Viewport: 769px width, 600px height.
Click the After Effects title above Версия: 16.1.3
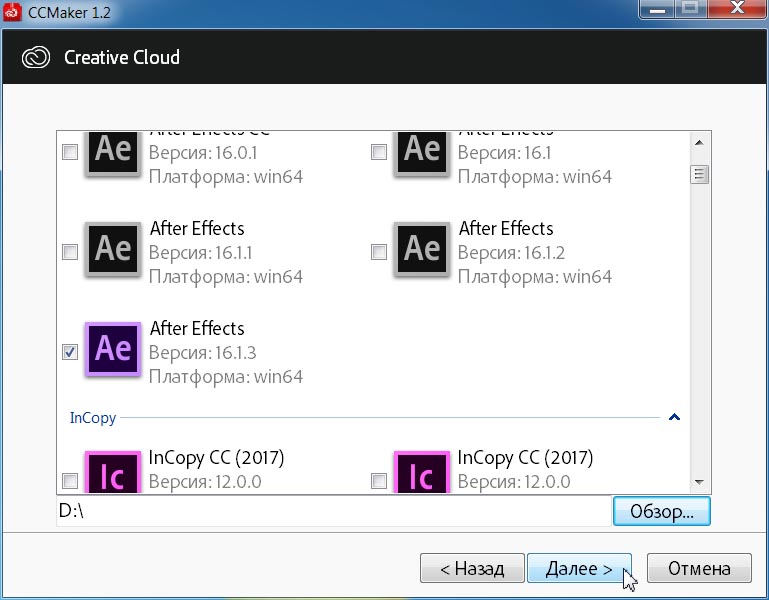[x=197, y=329]
